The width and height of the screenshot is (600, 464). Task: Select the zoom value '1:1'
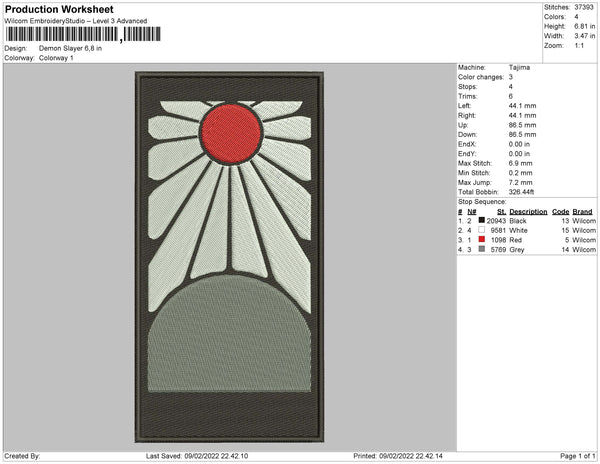579,46
